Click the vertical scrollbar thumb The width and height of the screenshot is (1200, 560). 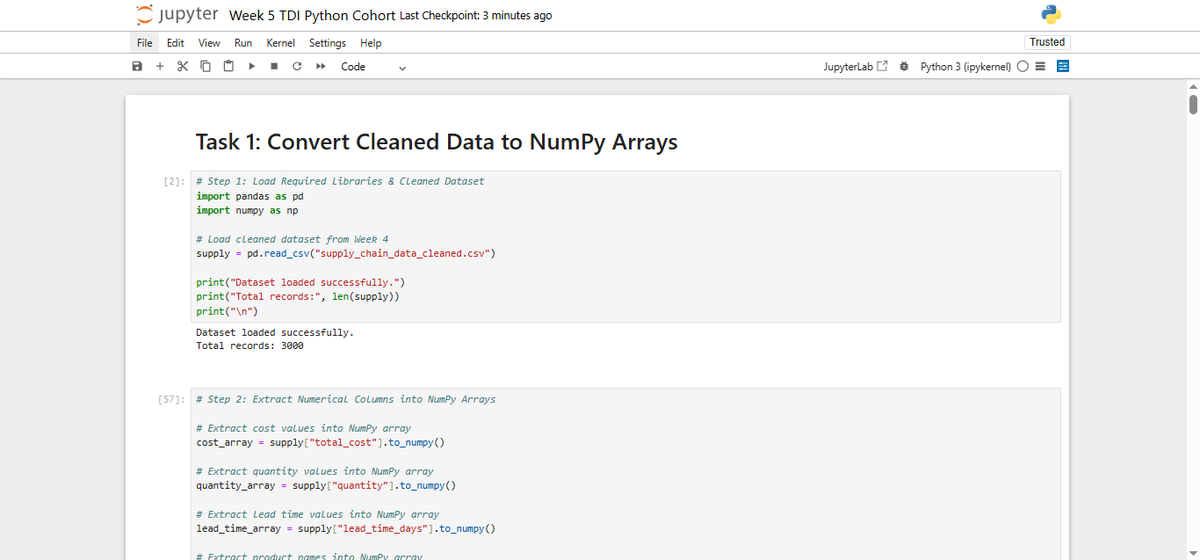click(1192, 105)
